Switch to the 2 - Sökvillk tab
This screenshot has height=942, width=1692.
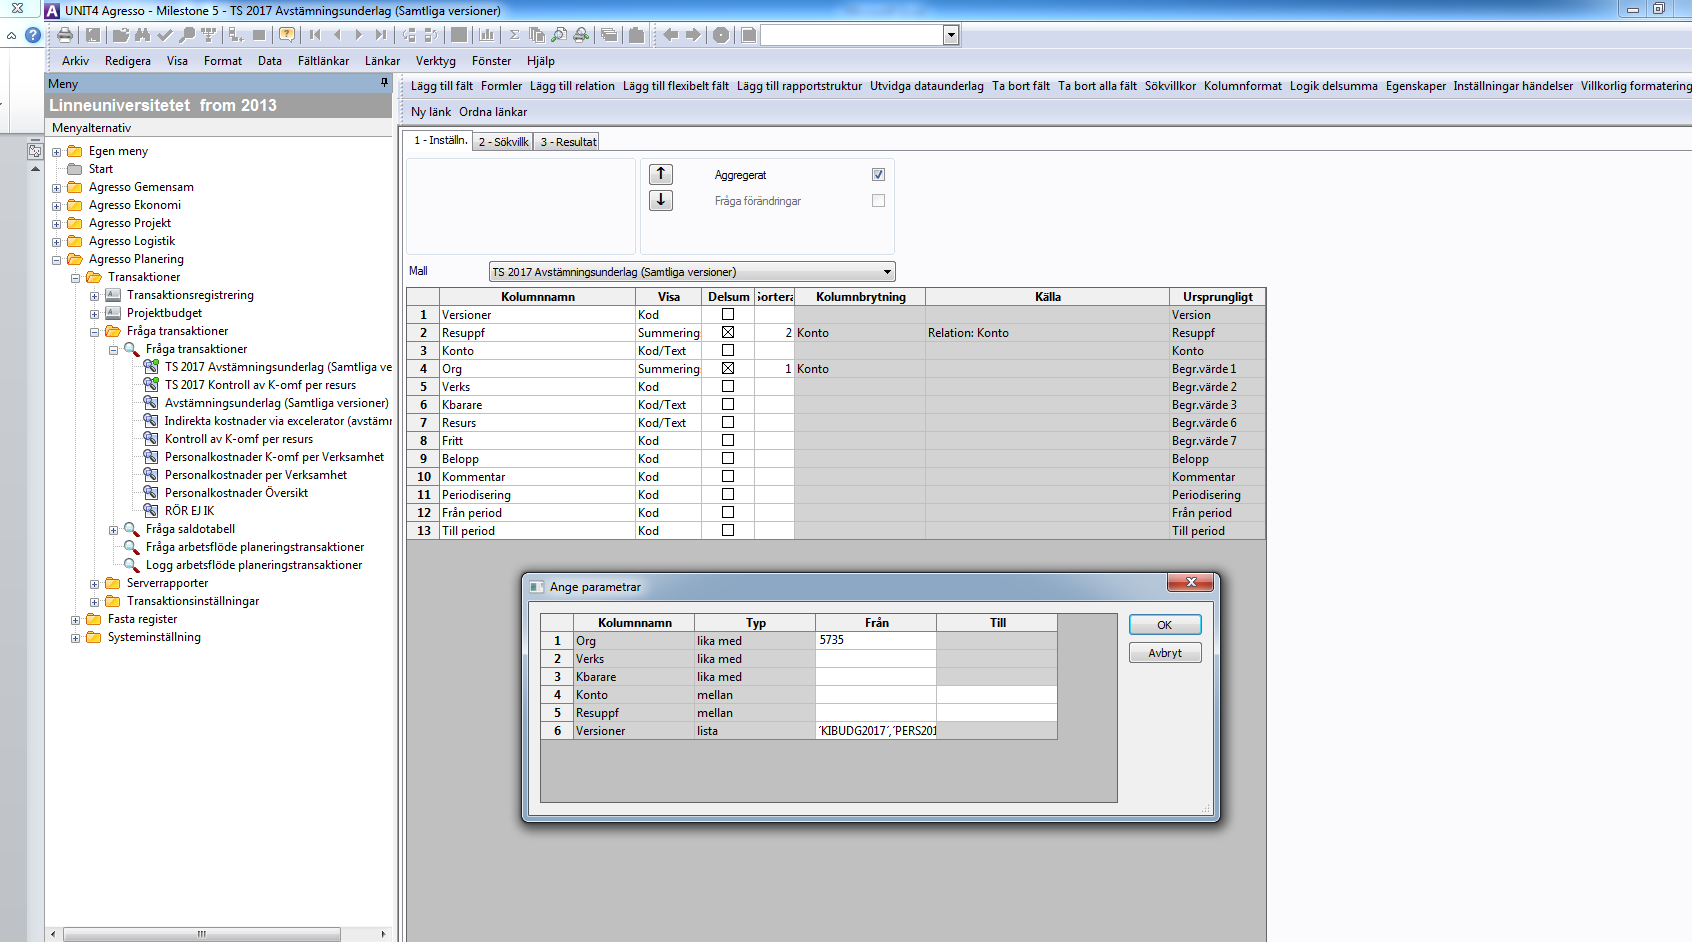coord(503,142)
